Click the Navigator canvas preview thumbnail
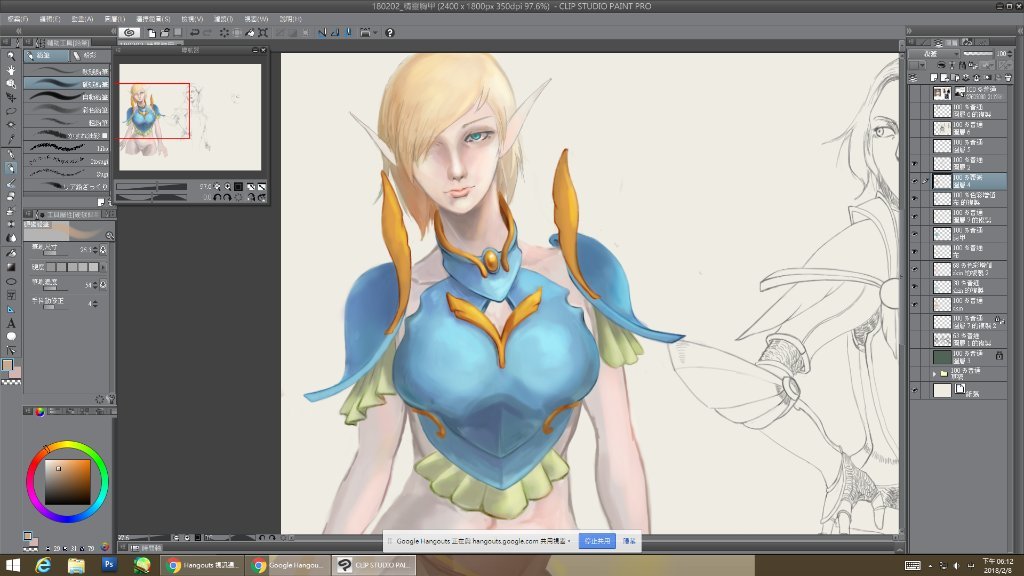Screen dimensions: 1024x576 pos(190,117)
